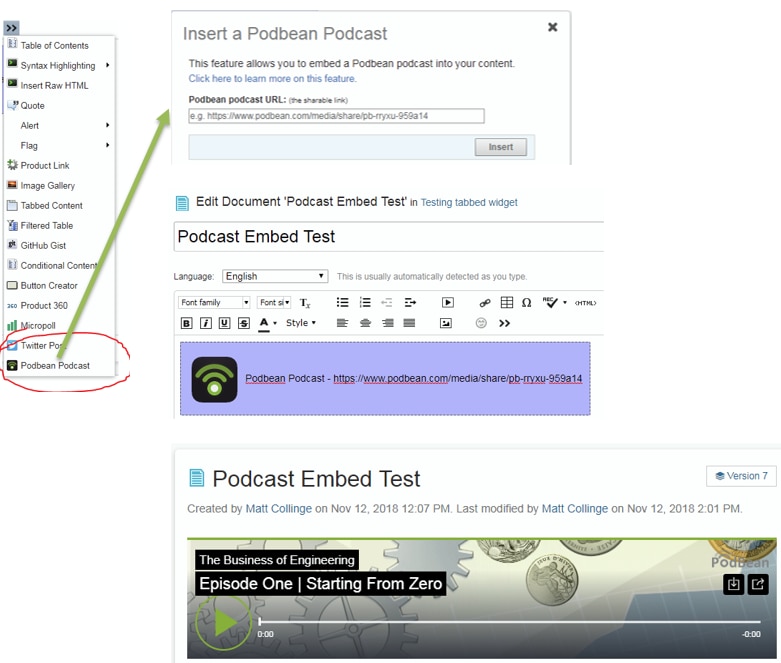
Task: Open Matt Collinge creator profile link
Action: (278, 509)
